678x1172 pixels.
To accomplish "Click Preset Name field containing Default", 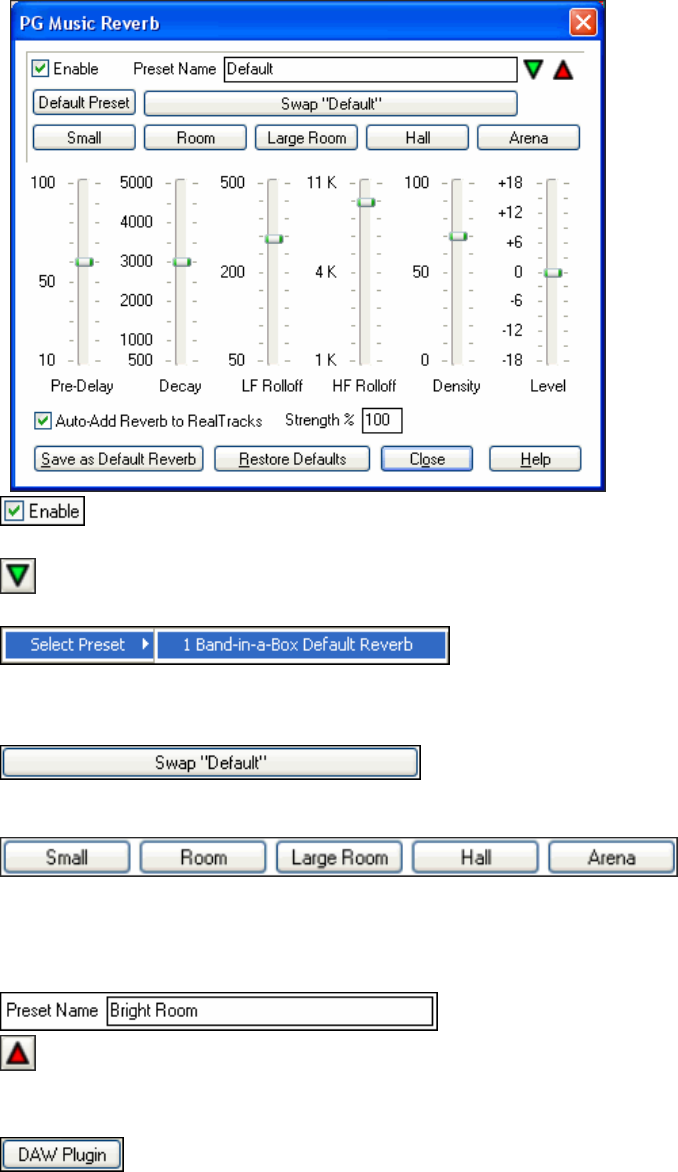I will 371,69.
